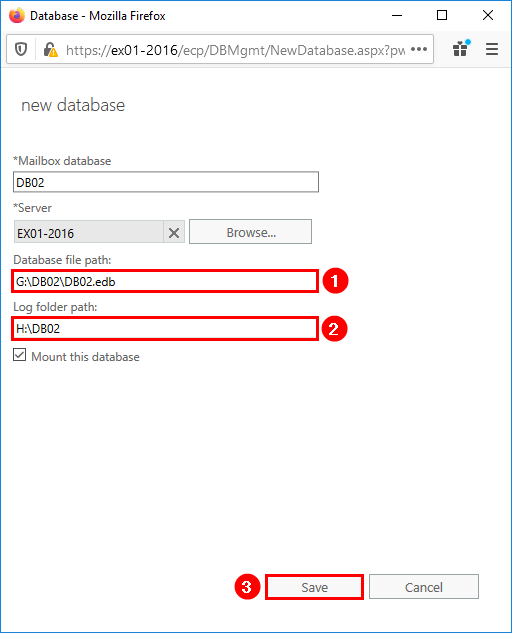The width and height of the screenshot is (512, 633).
Task: Maximize the Firefox window
Action: click(442, 15)
